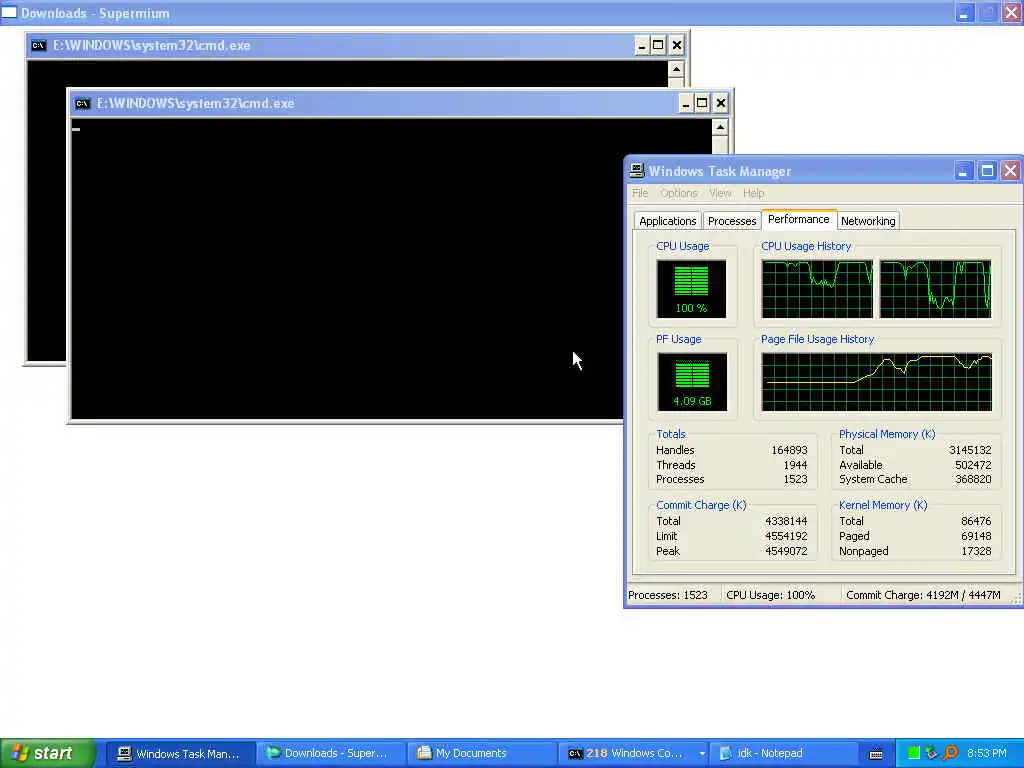
Task: Click Available memory value 502472
Action: pyautogui.click(x=973, y=465)
